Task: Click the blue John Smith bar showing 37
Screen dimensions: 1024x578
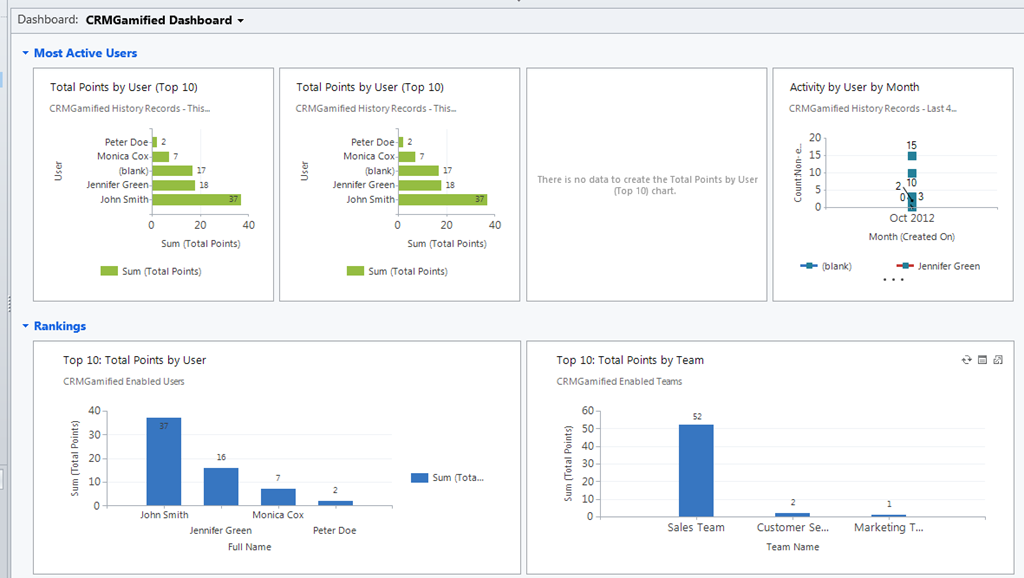Action: 164,461
